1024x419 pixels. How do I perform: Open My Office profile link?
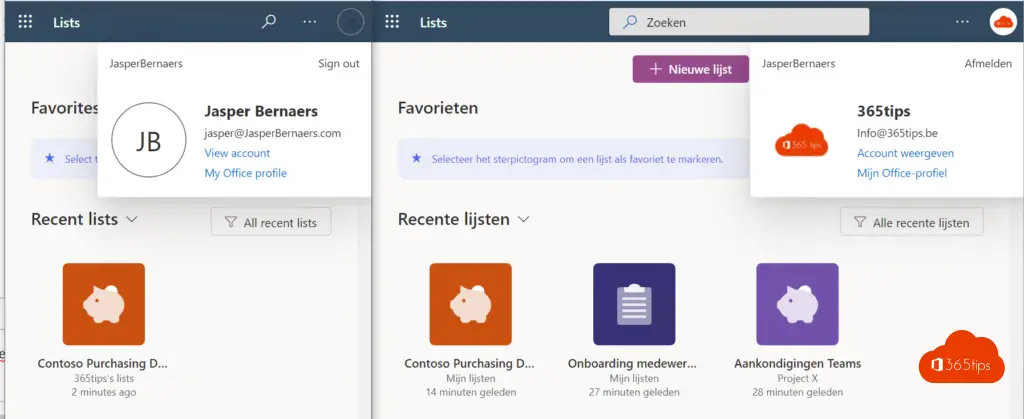tap(246, 173)
